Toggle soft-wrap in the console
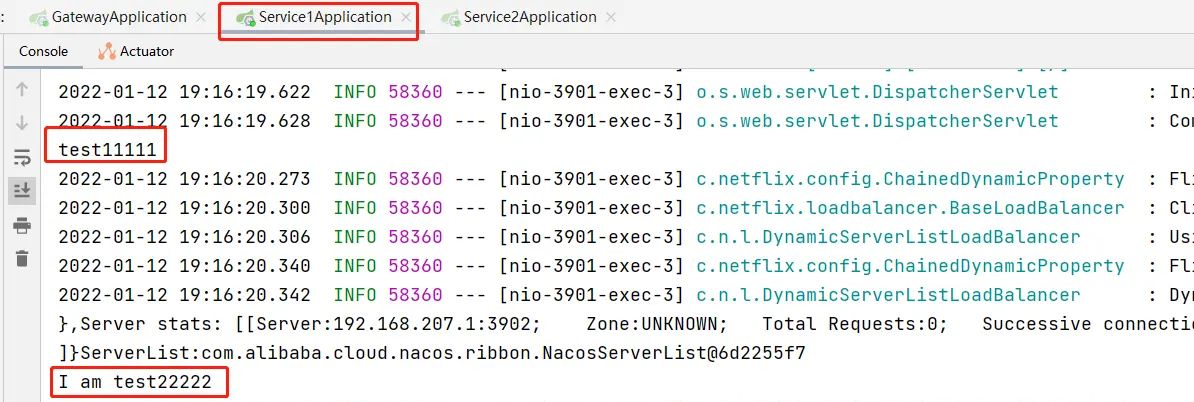The image size is (1194, 402). click(x=22, y=158)
